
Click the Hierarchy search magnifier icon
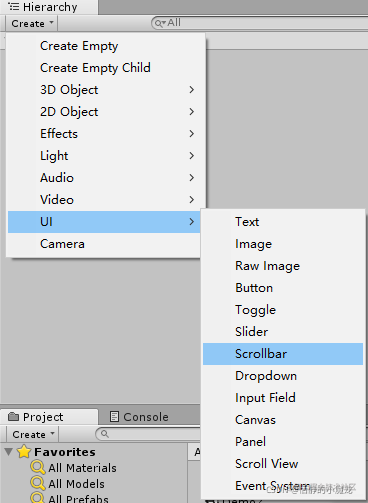point(160,23)
